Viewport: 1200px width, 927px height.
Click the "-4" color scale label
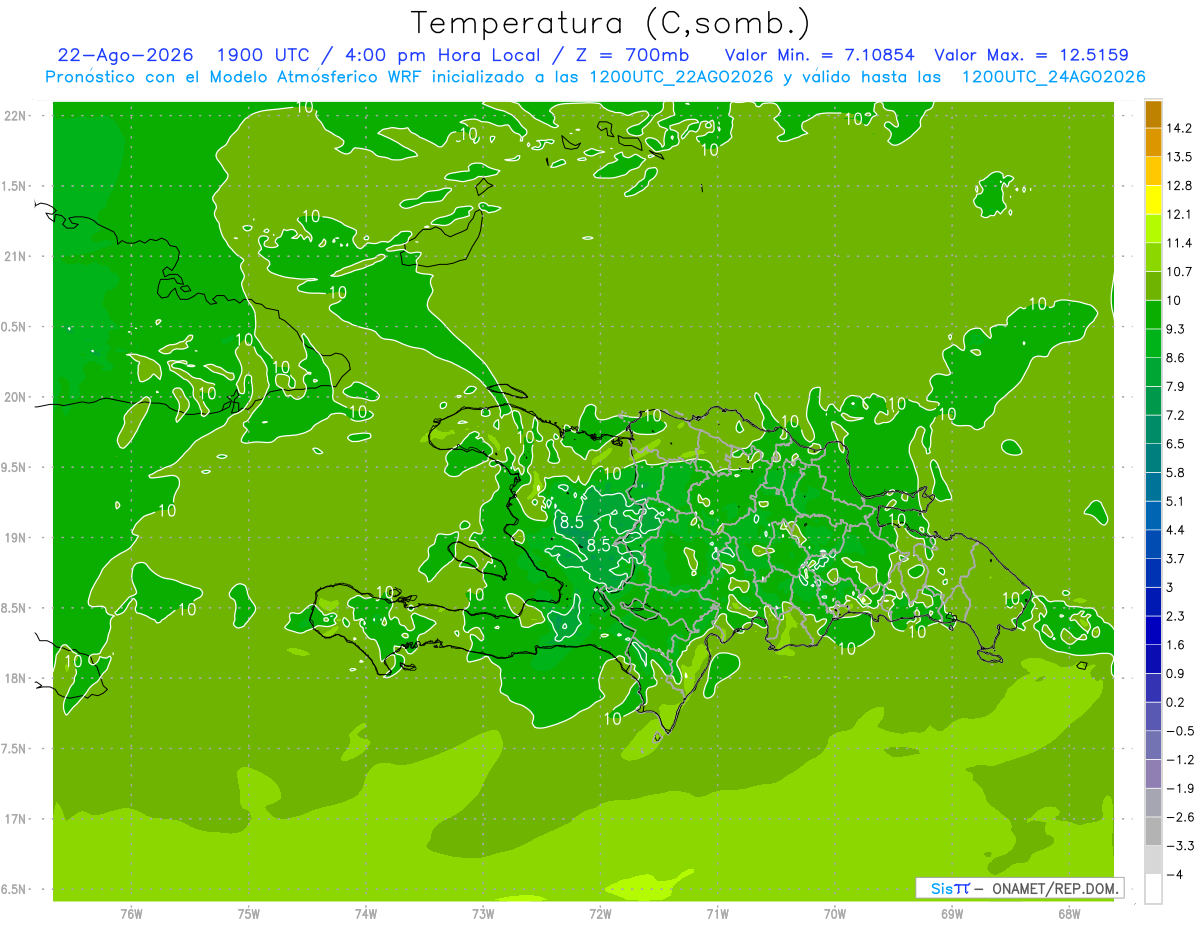point(1176,875)
